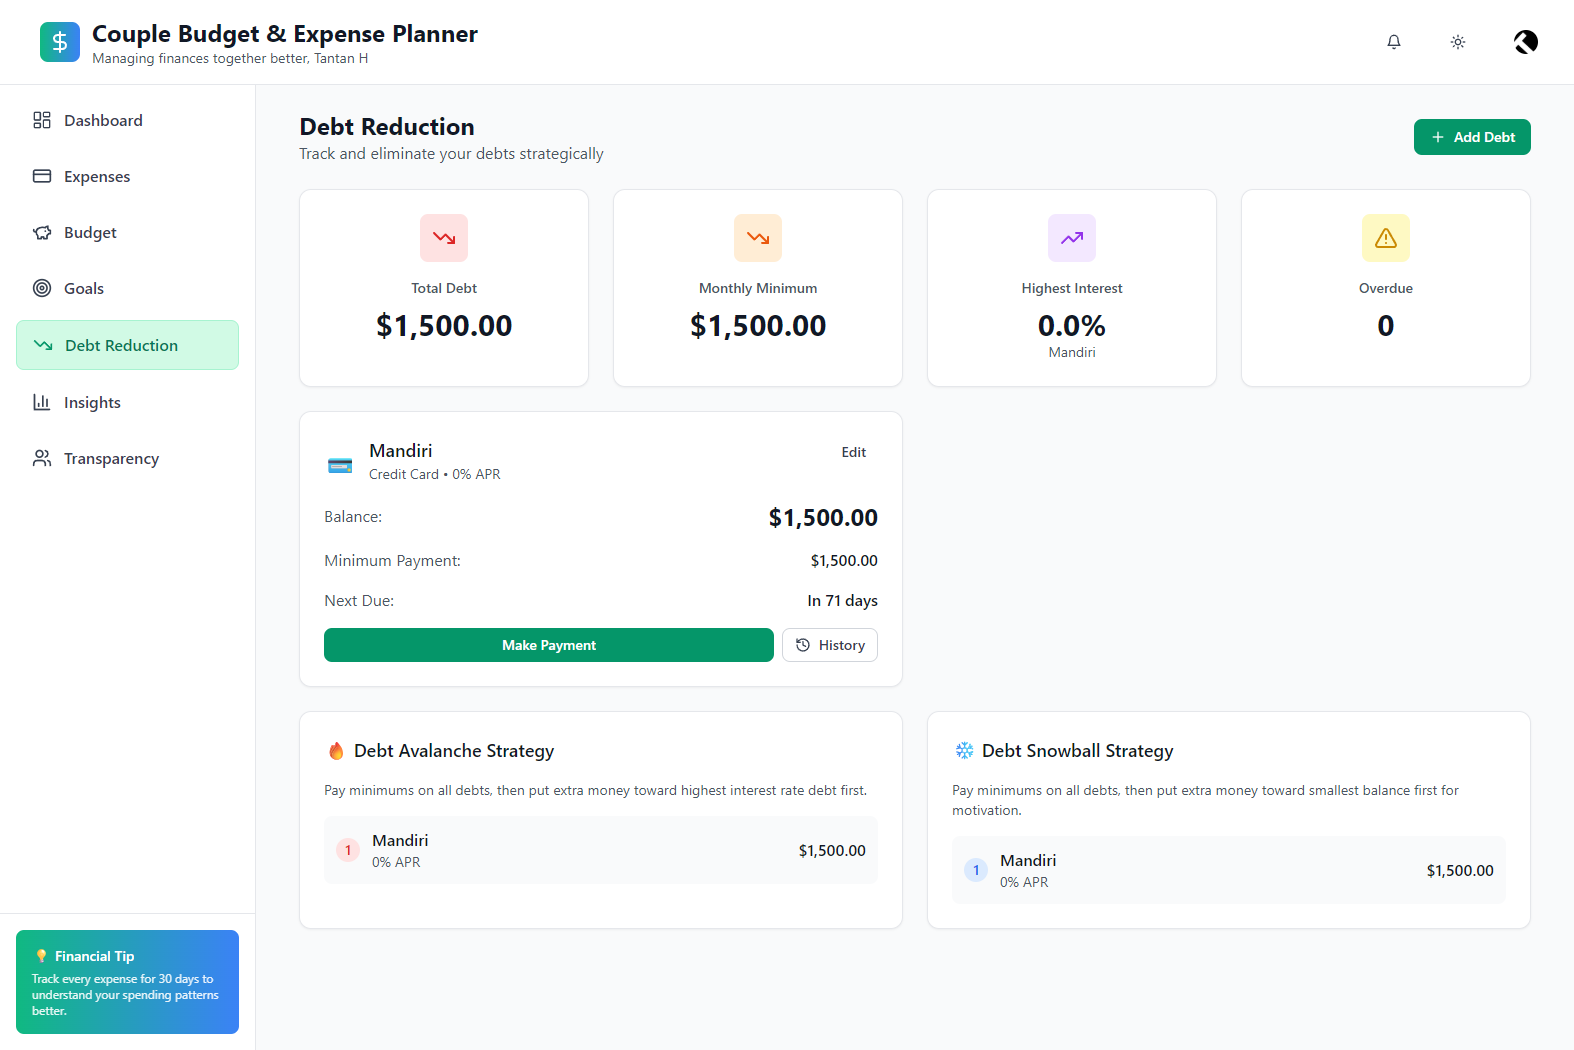Click the Overdue warning triangle icon
The width and height of the screenshot is (1574, 1050).
pos(1386,238)
